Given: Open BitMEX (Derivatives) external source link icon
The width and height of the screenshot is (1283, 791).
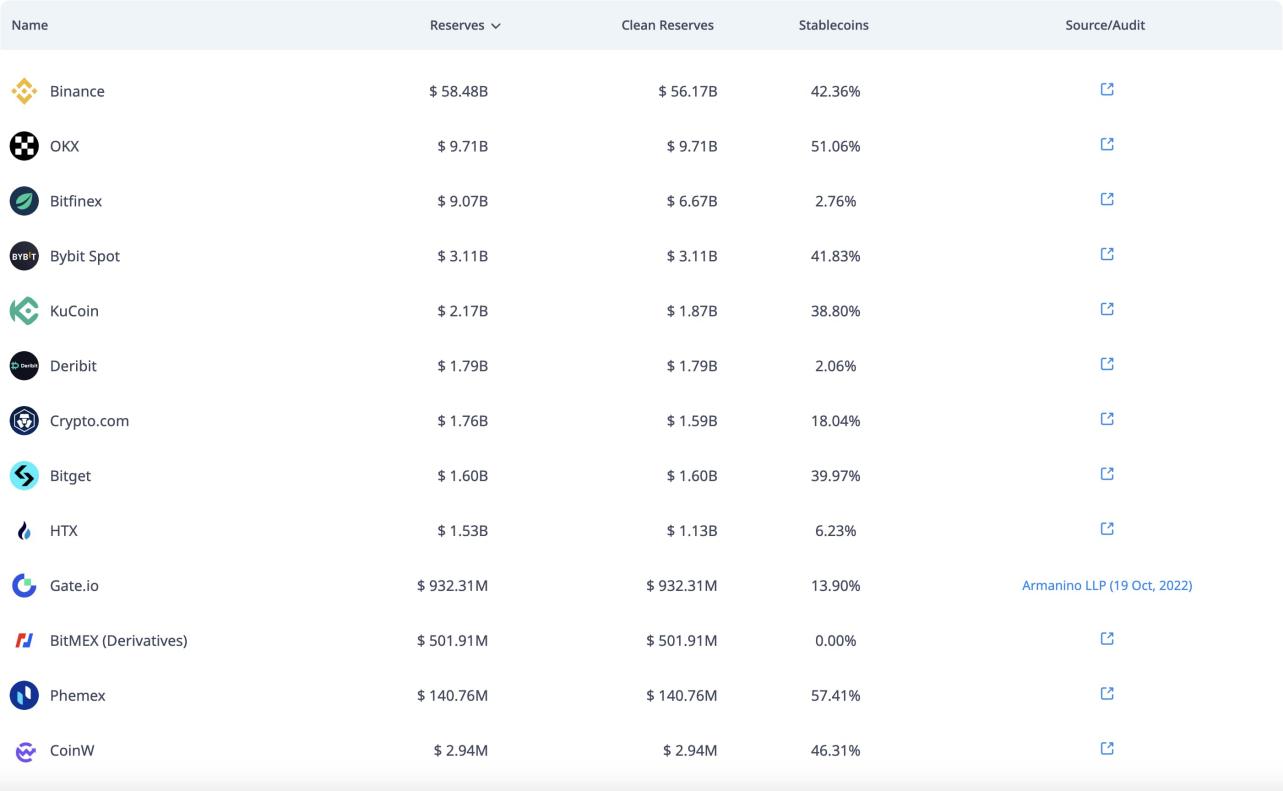Looking at the screenshot, I should [1106, 639].
